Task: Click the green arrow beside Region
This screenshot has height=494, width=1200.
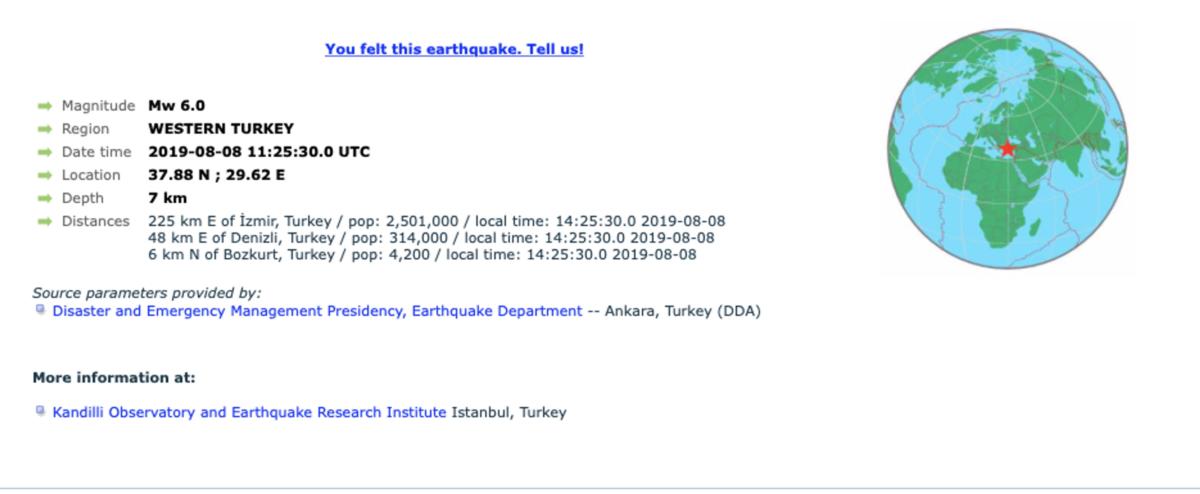Action: [44, 129]
